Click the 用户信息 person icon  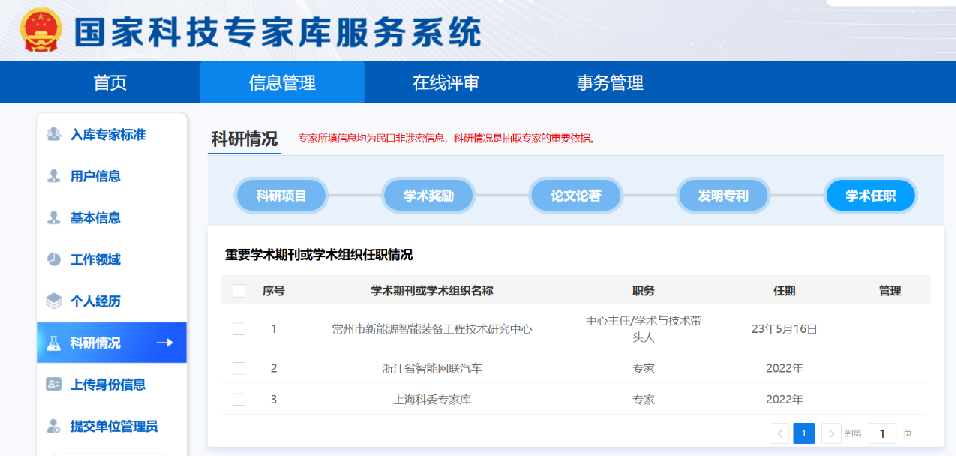click(x=54, y=176)
